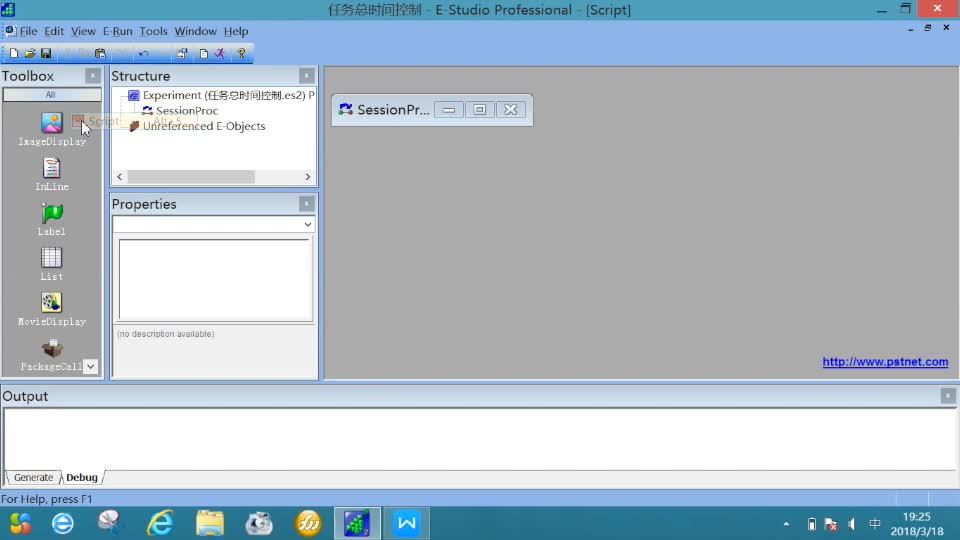
Task: Click the All filter button in Toolbox
Action: [51, 95]
